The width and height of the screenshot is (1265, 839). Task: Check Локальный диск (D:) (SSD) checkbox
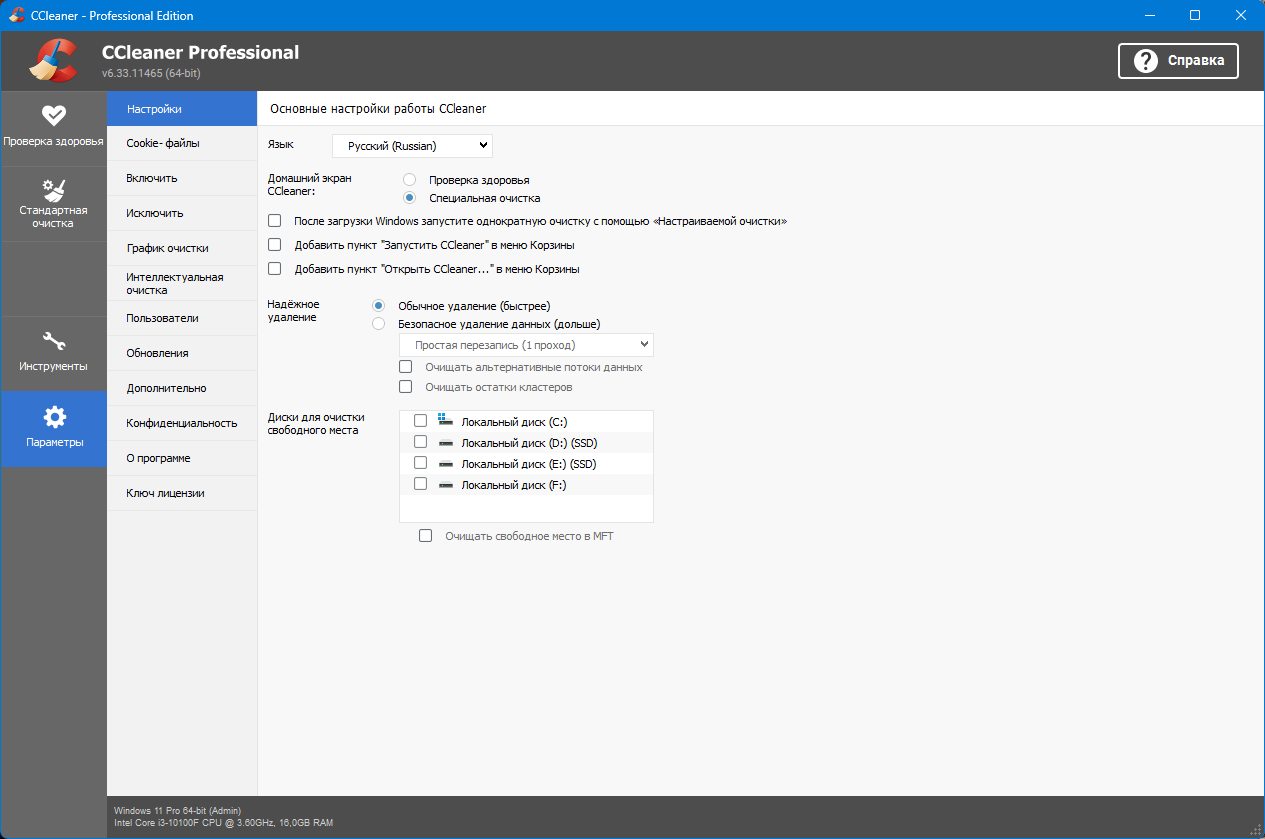pos(421,442)
